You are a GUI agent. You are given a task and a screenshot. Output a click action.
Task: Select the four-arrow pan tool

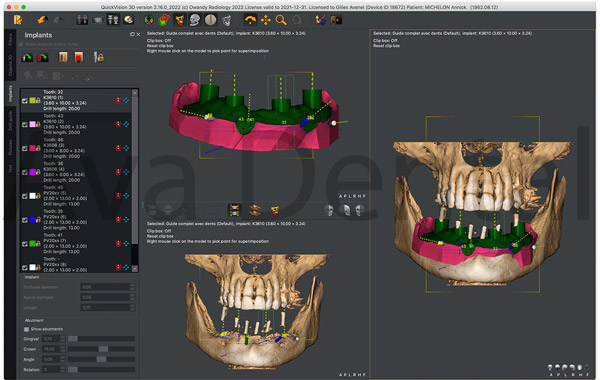(266, 20)
